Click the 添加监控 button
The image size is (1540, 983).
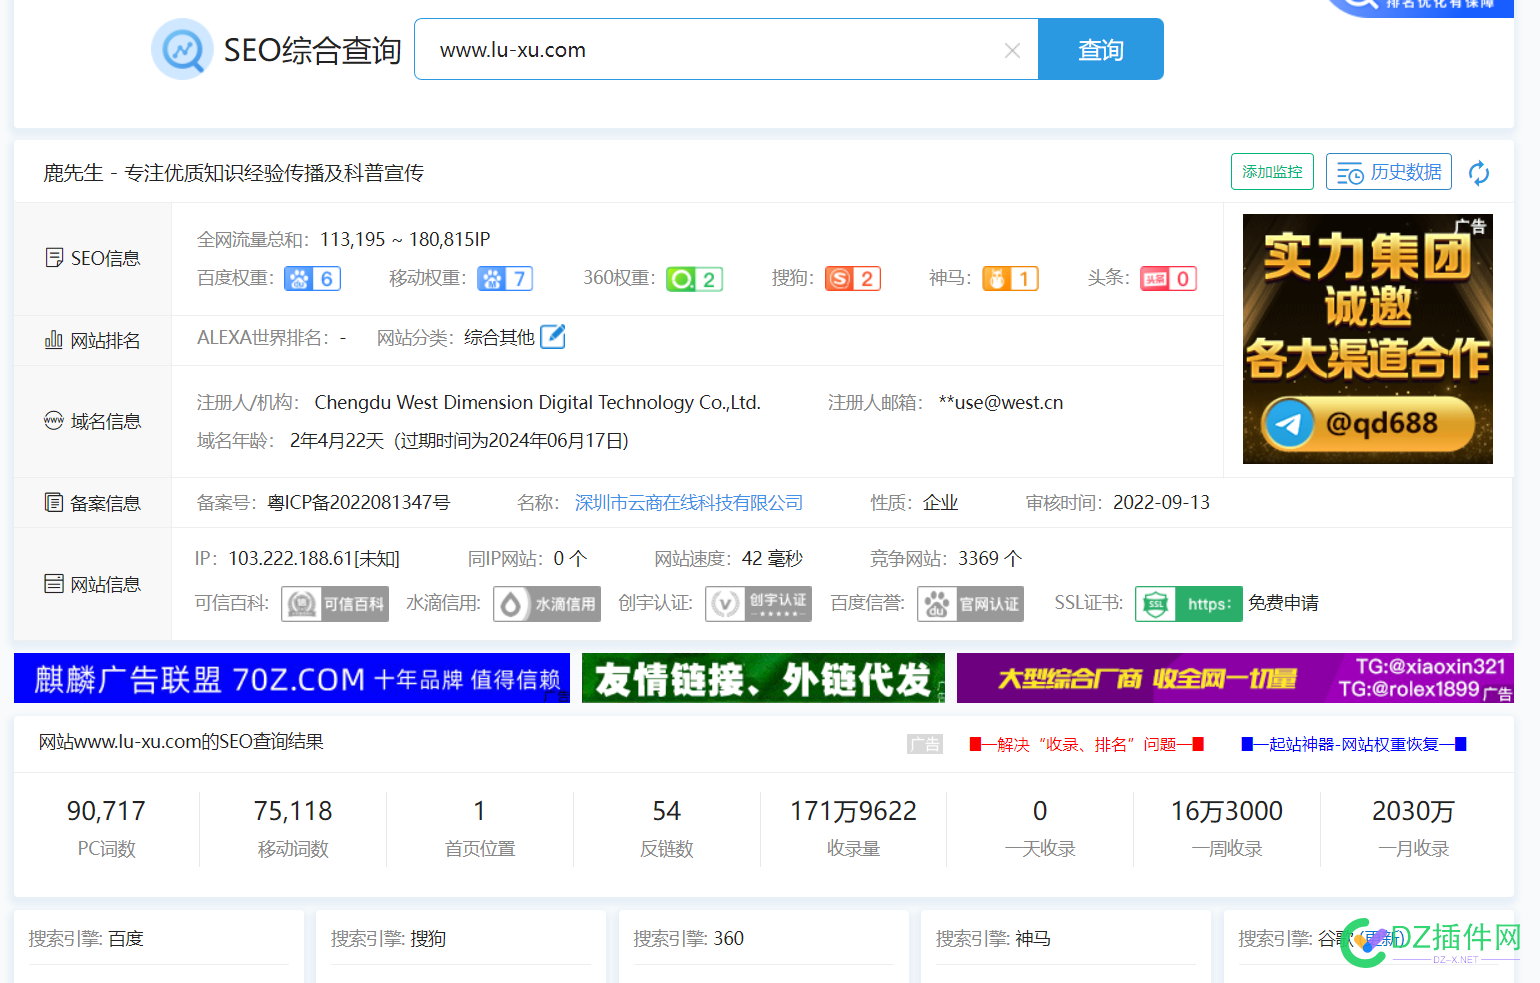1272,172
